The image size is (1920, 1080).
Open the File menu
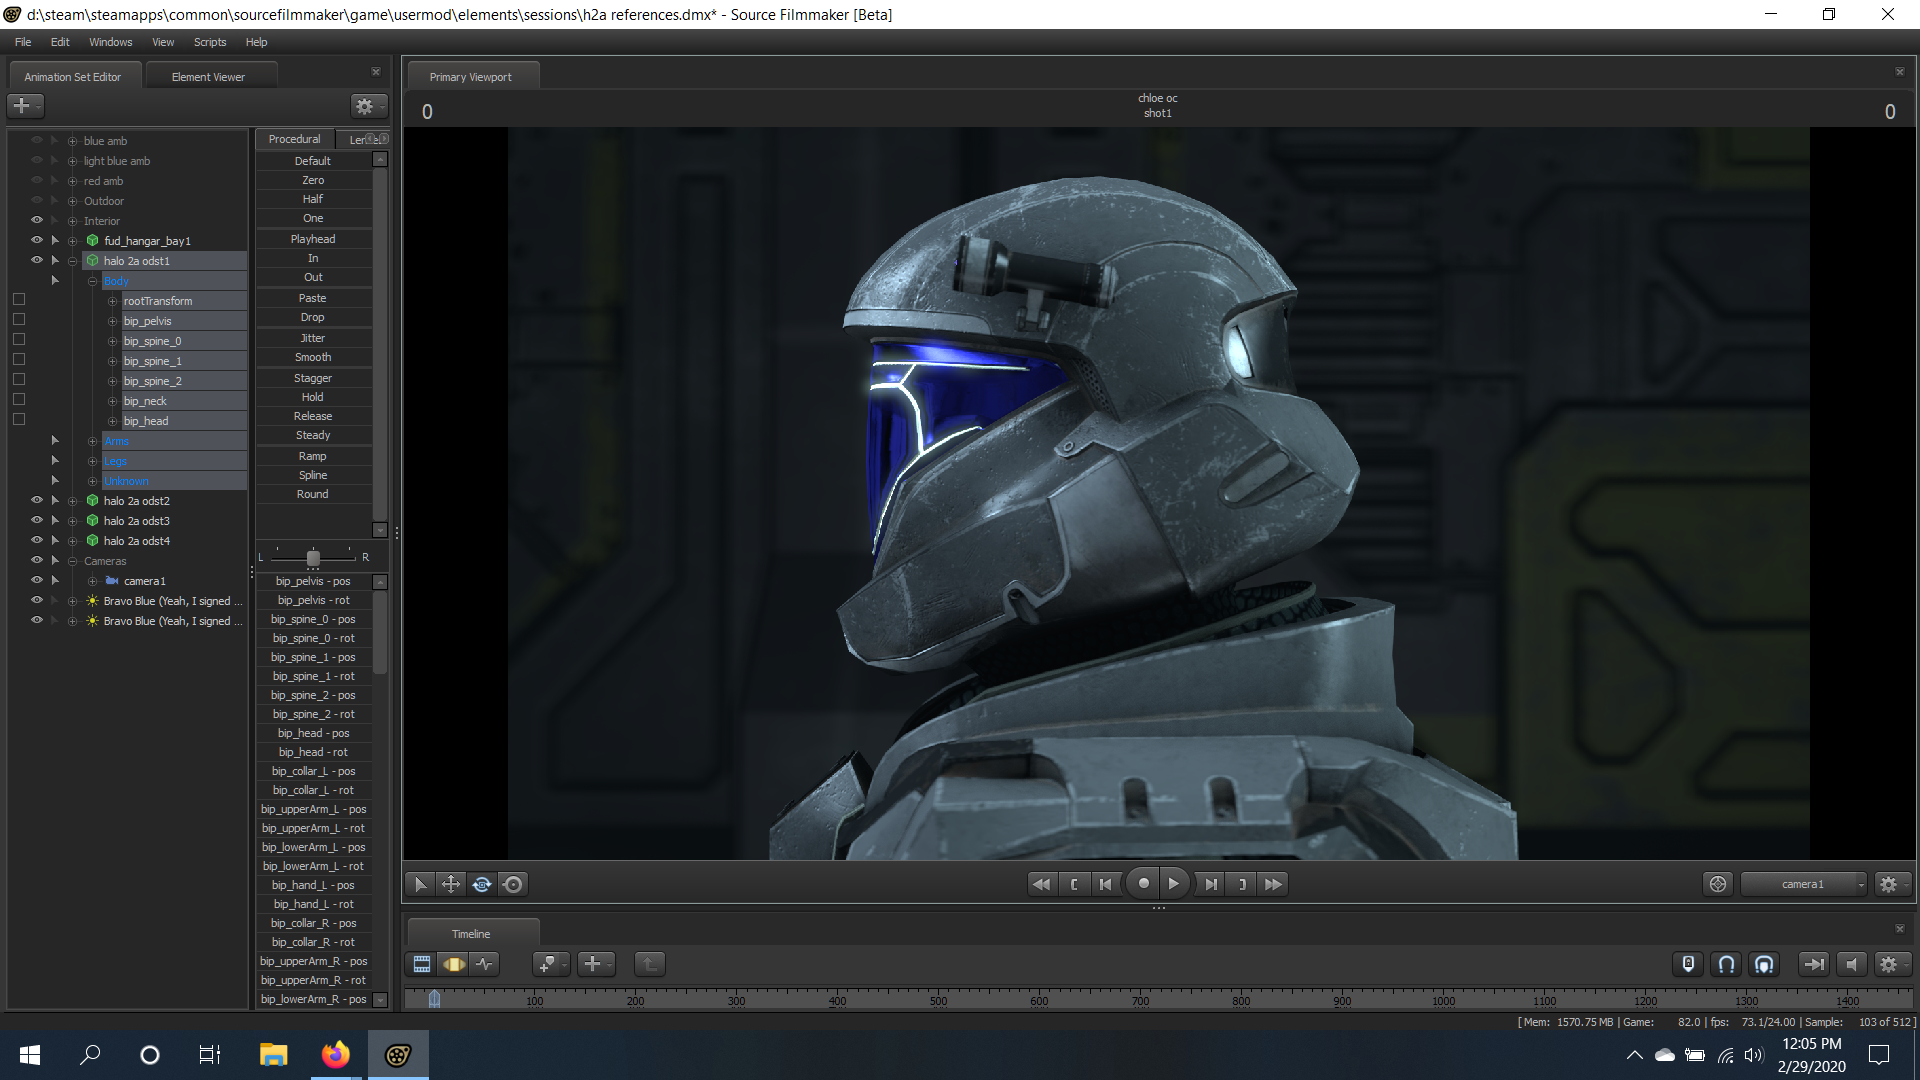coord(23,42)
